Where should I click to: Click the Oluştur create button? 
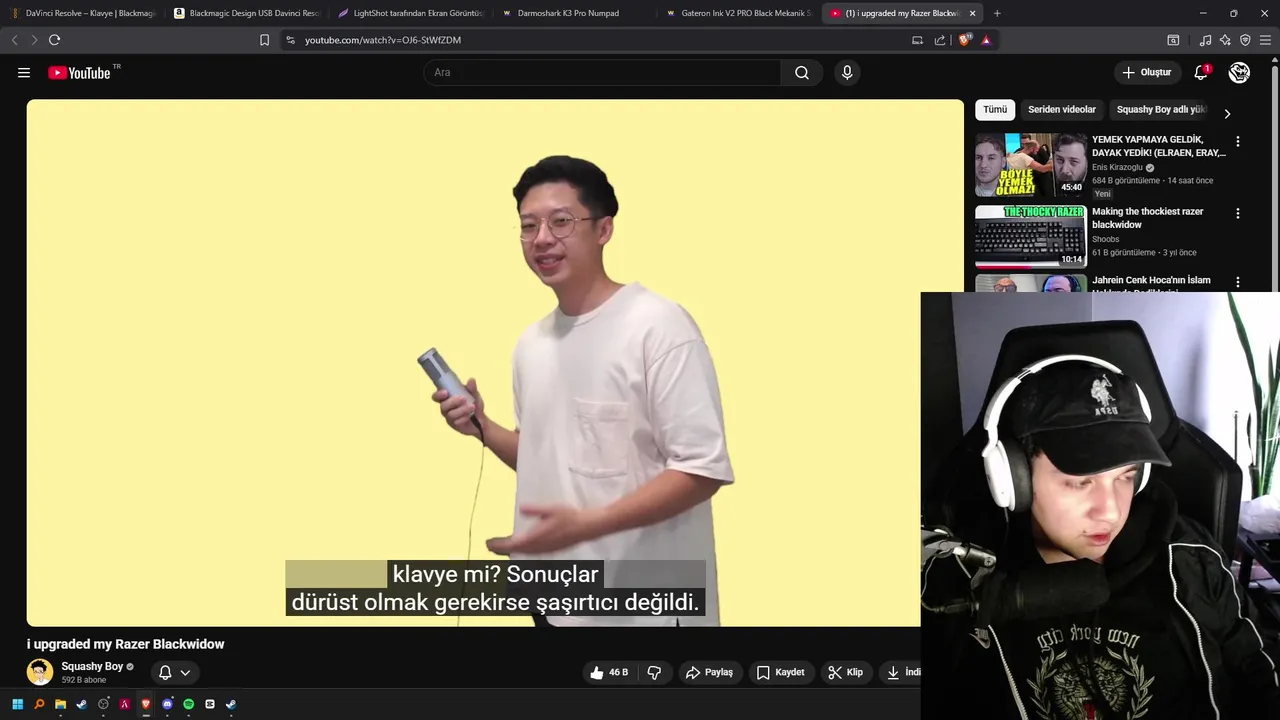1147,73
